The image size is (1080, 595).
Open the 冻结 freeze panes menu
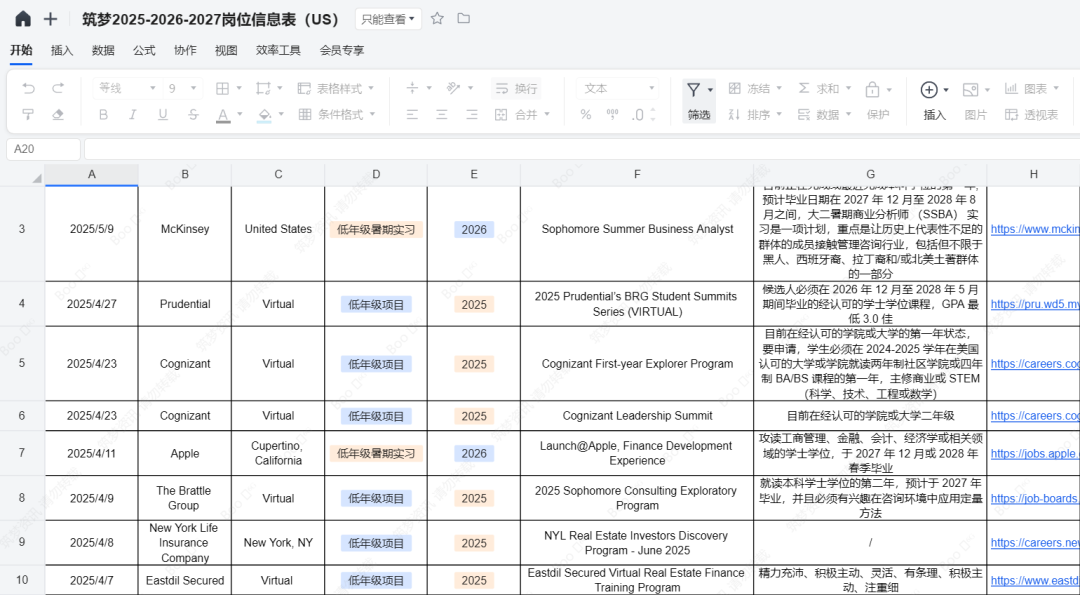(x=755, y=88)
